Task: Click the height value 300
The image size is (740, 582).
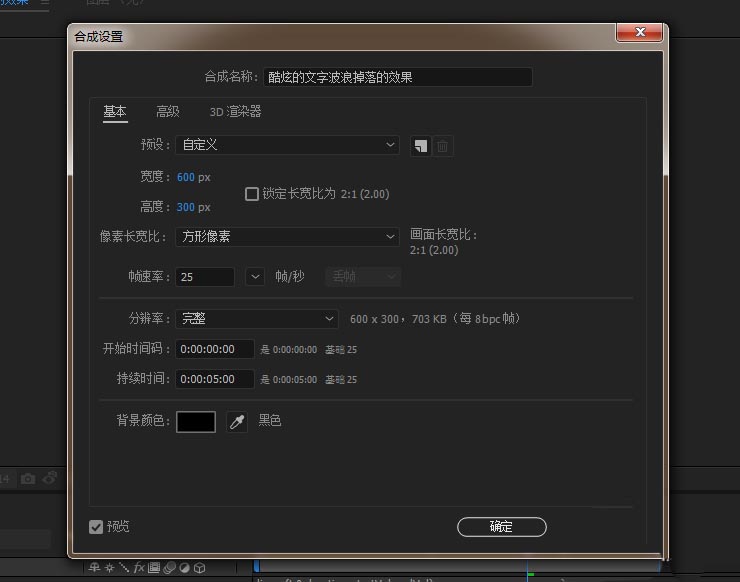Action: [x=185, y=207]
